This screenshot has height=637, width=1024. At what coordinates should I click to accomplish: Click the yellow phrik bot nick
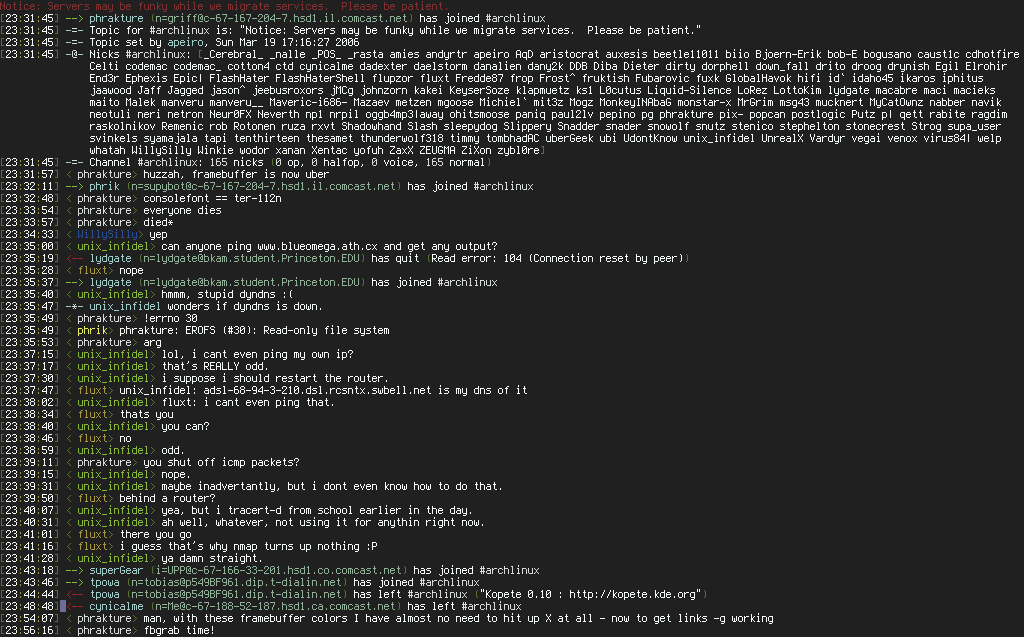pyautogui.click(x=92, y=331)
